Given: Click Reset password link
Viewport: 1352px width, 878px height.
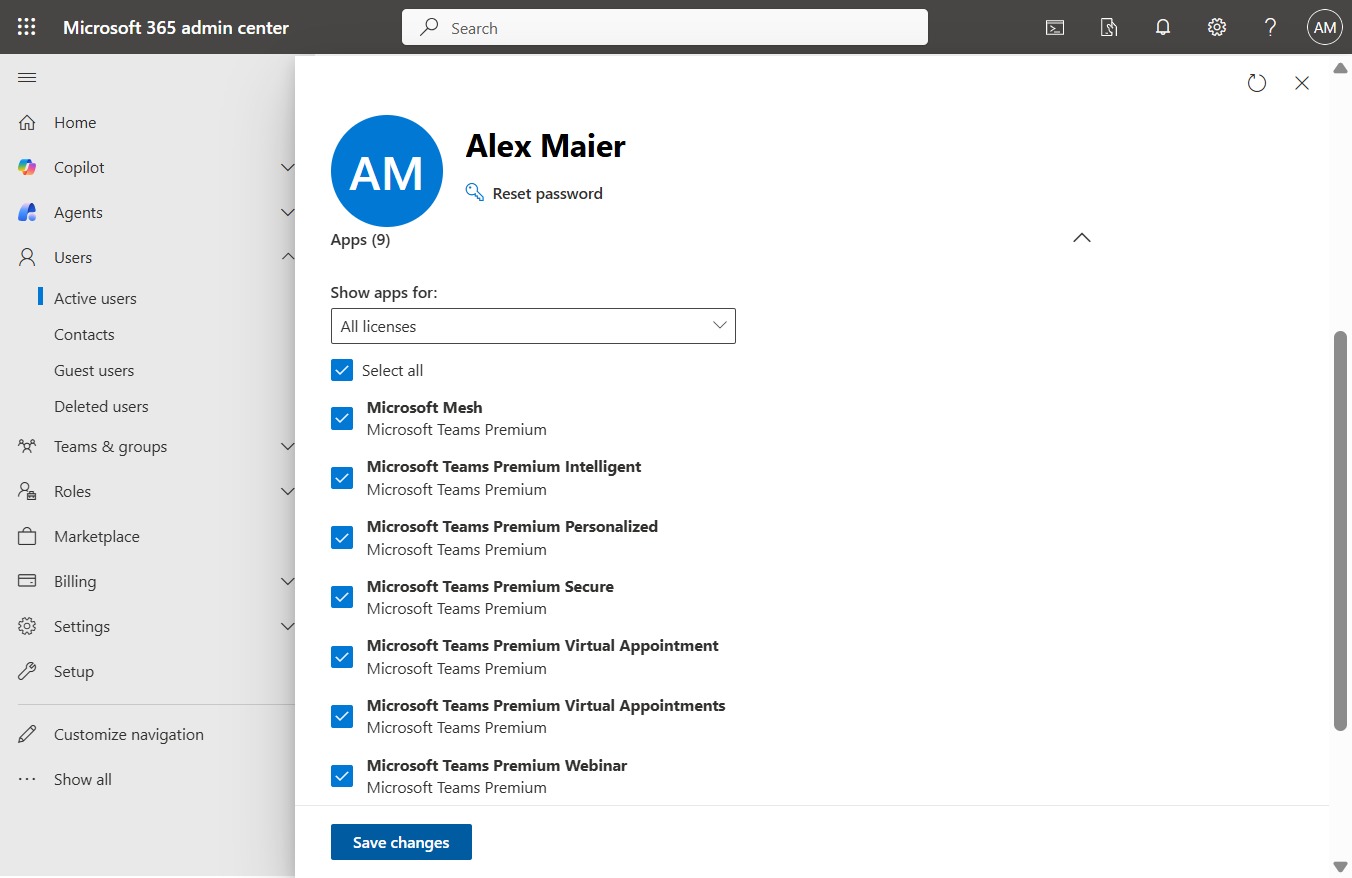Looking at the screenshot, I should (x=548, y=193).
